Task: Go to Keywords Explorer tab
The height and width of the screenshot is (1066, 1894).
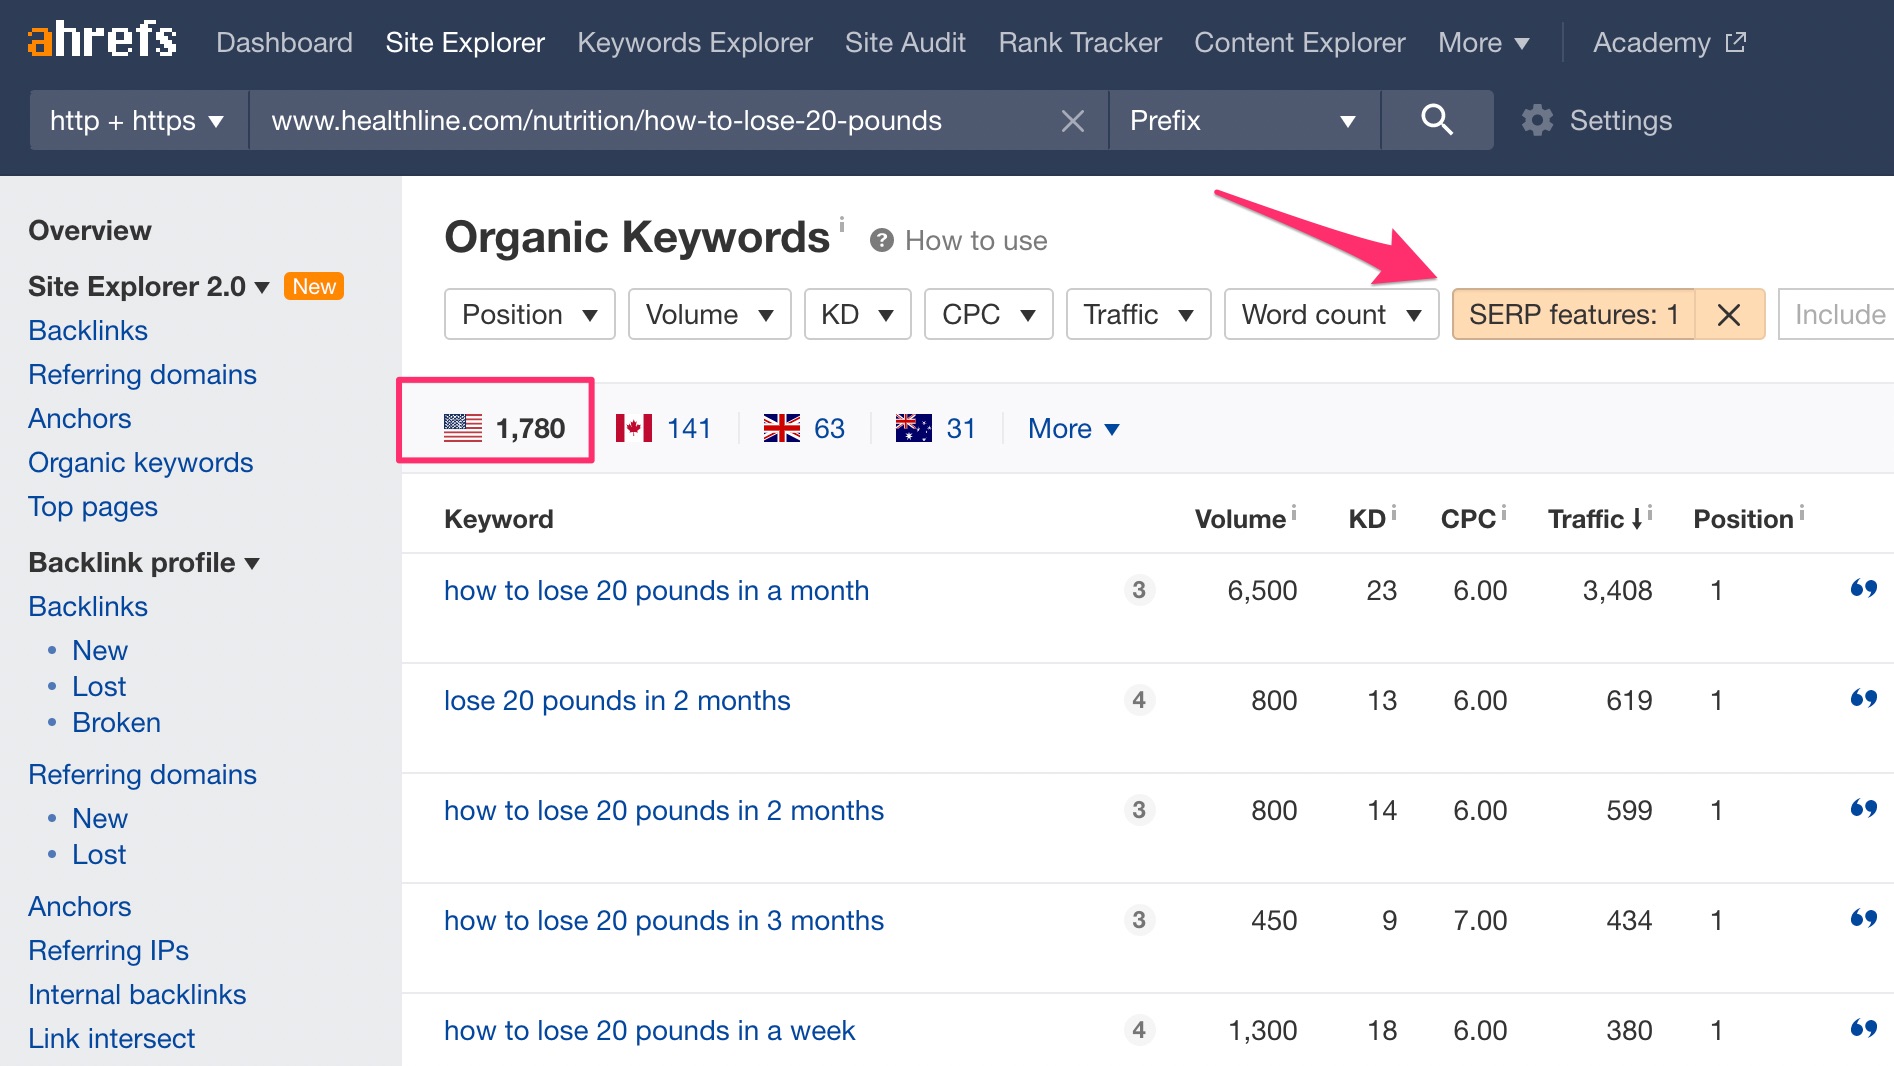Action: click(695, 42)
